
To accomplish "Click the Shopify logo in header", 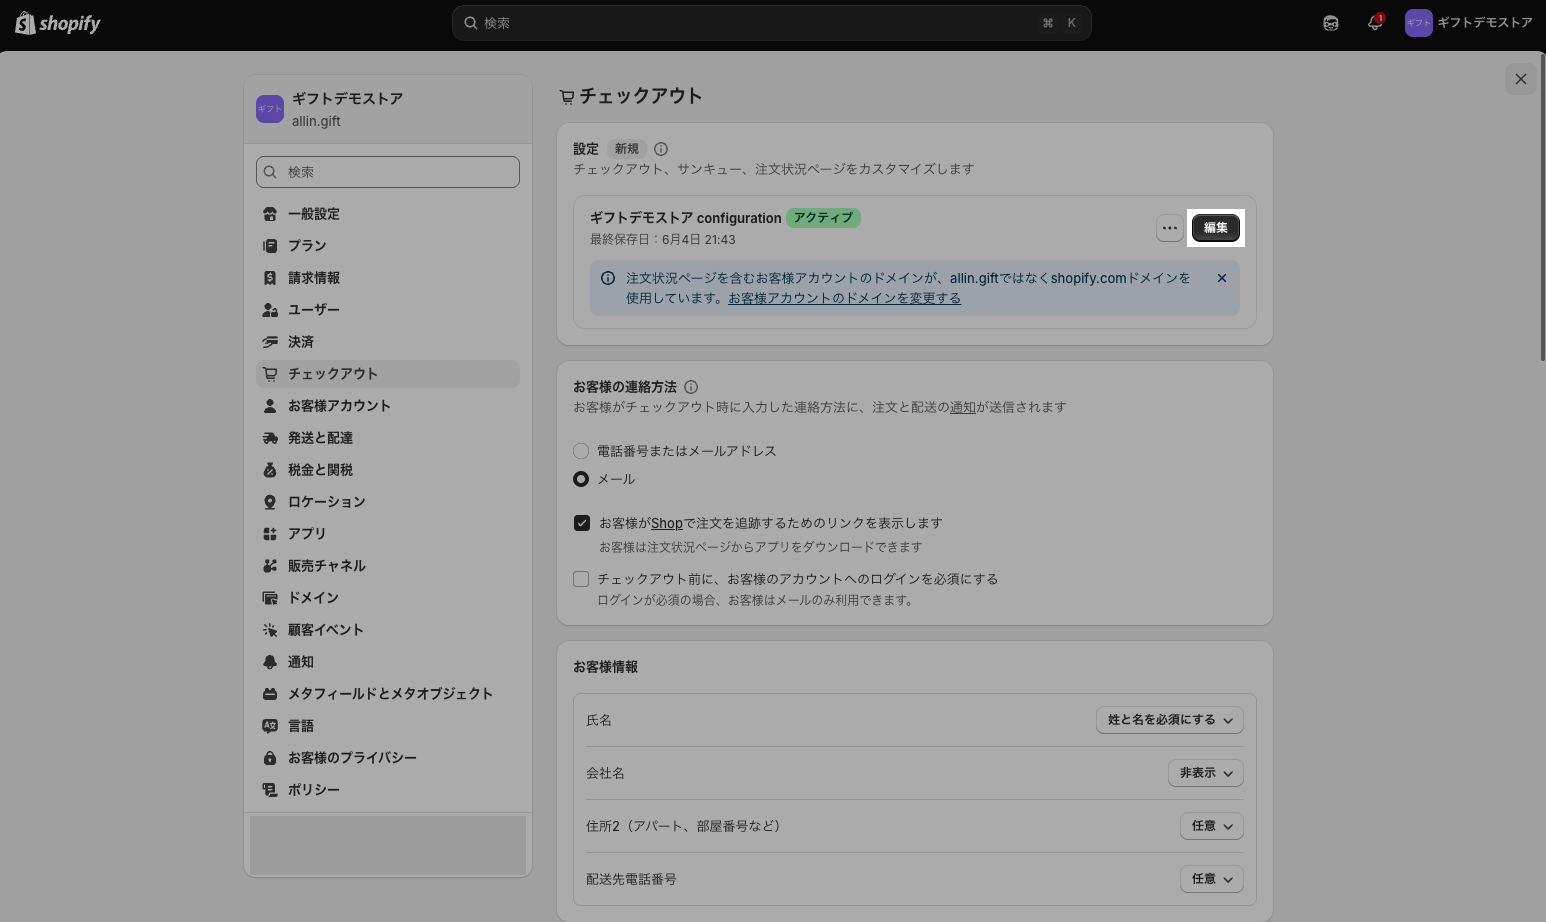I will (x=58, y=23).
